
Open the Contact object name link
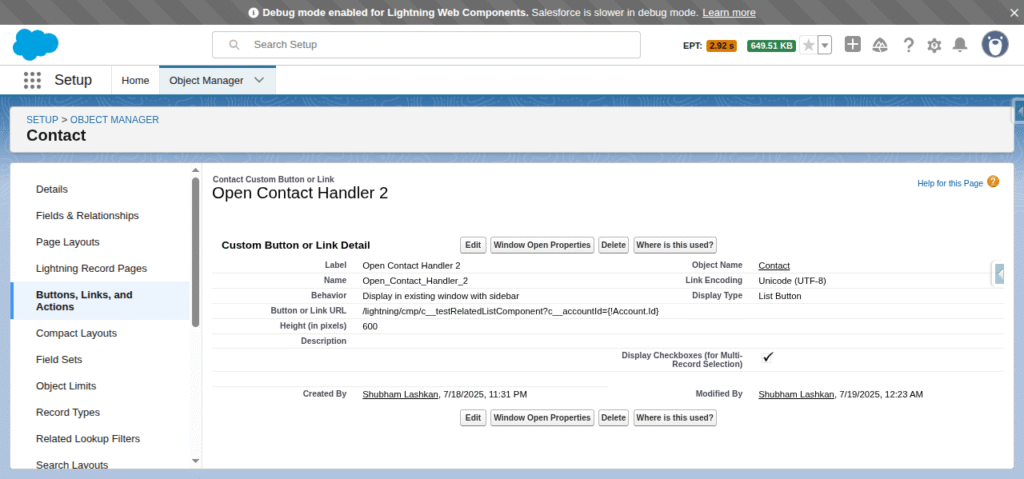pyautogui.click(x=774, y=265)
